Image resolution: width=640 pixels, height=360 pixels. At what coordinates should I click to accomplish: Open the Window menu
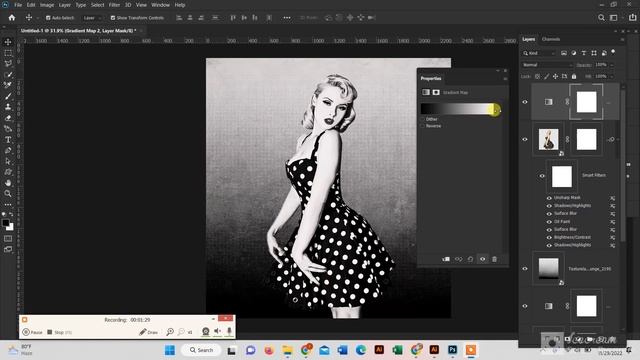[160, 5]
